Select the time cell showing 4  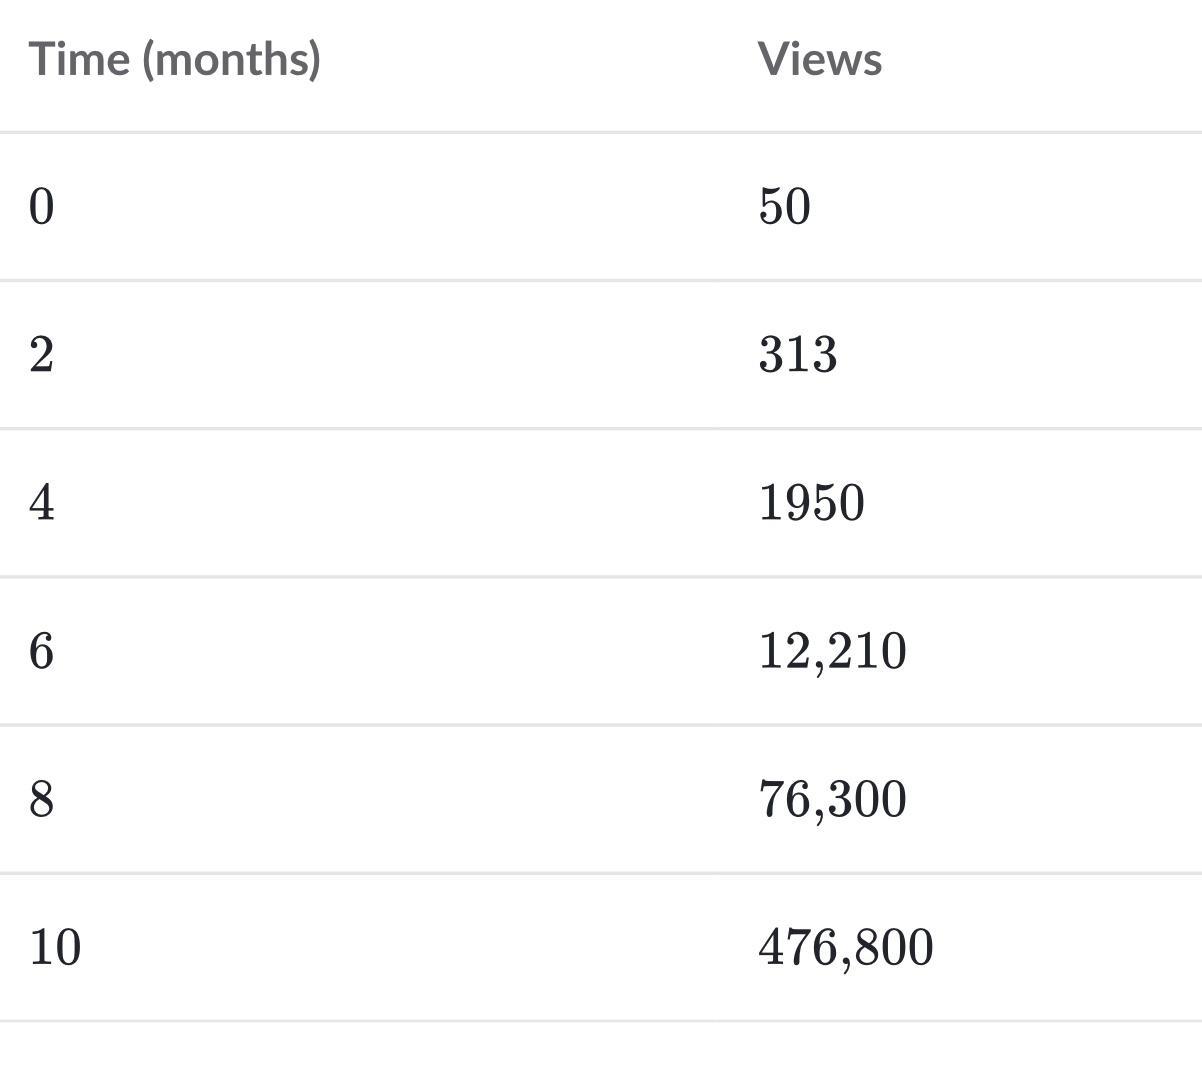[41, 503]
